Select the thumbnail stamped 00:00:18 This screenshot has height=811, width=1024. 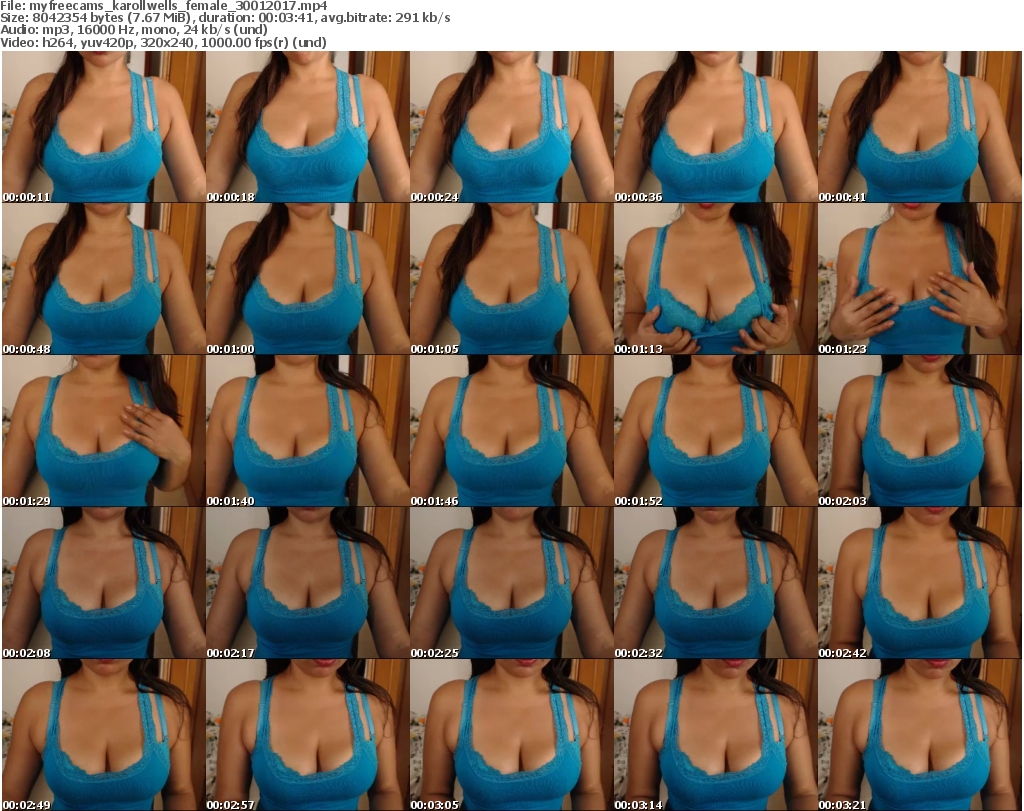coord(308,127)
